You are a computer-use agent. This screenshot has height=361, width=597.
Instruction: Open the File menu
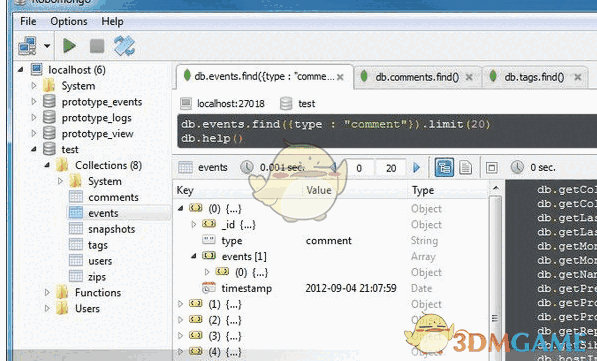[28, 21]
